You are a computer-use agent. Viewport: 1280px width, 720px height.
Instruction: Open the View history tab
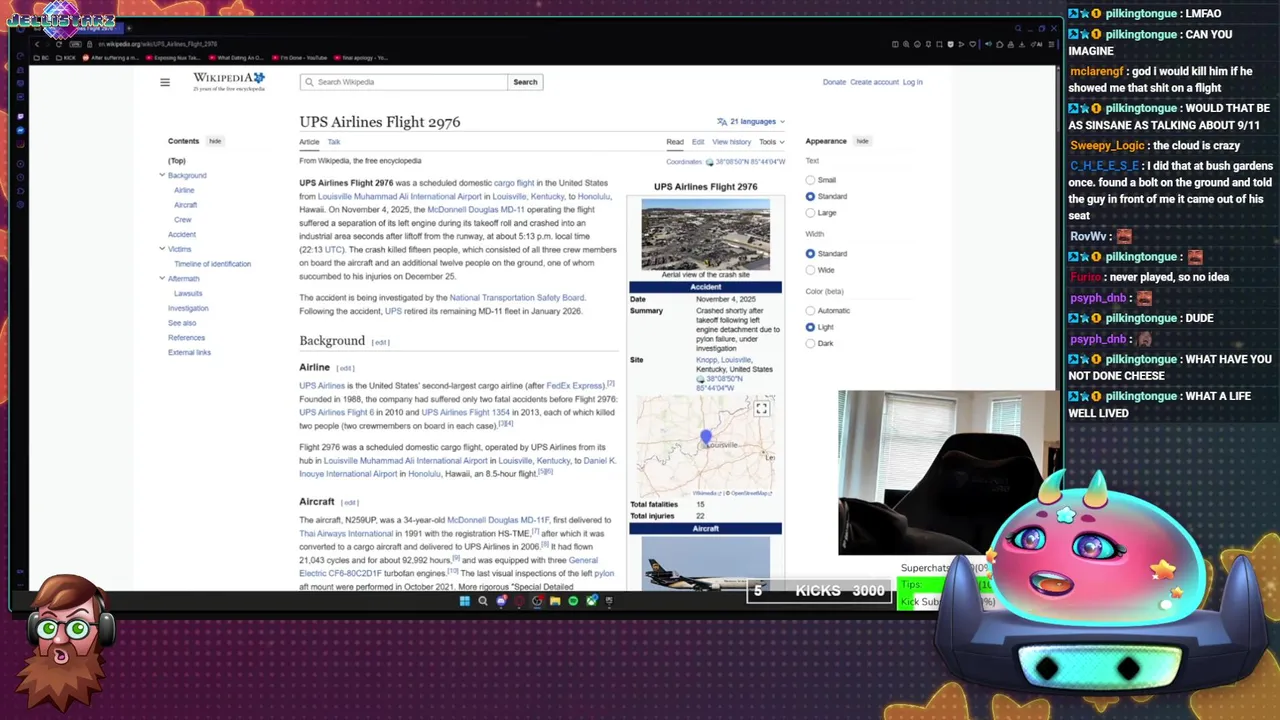731,142
